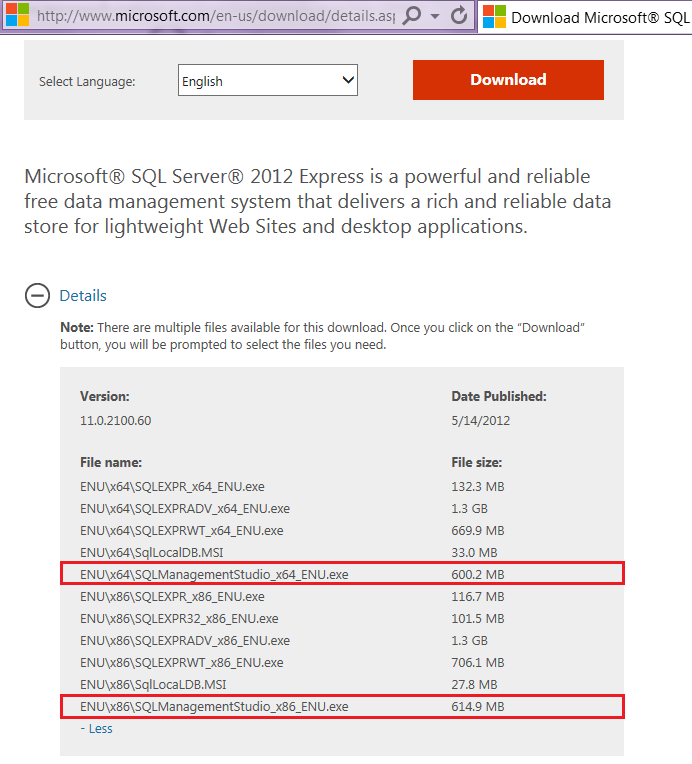Click the ENU\x86\SQLEXPRWT_x86_ENU.exe file name

tap(181, 662)
